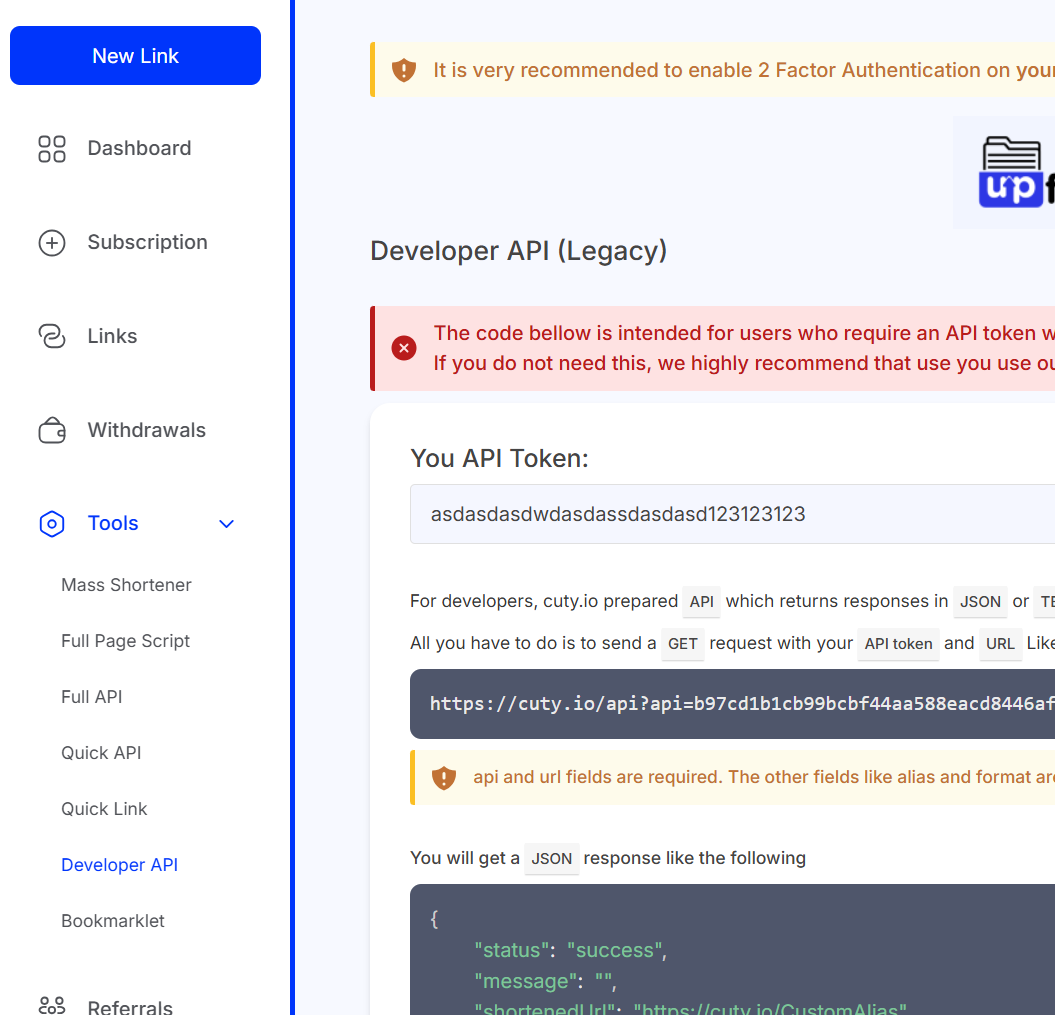Click the red error circle icon
This screenshot has height=1015, width=1055.
[x=404, y=348]
